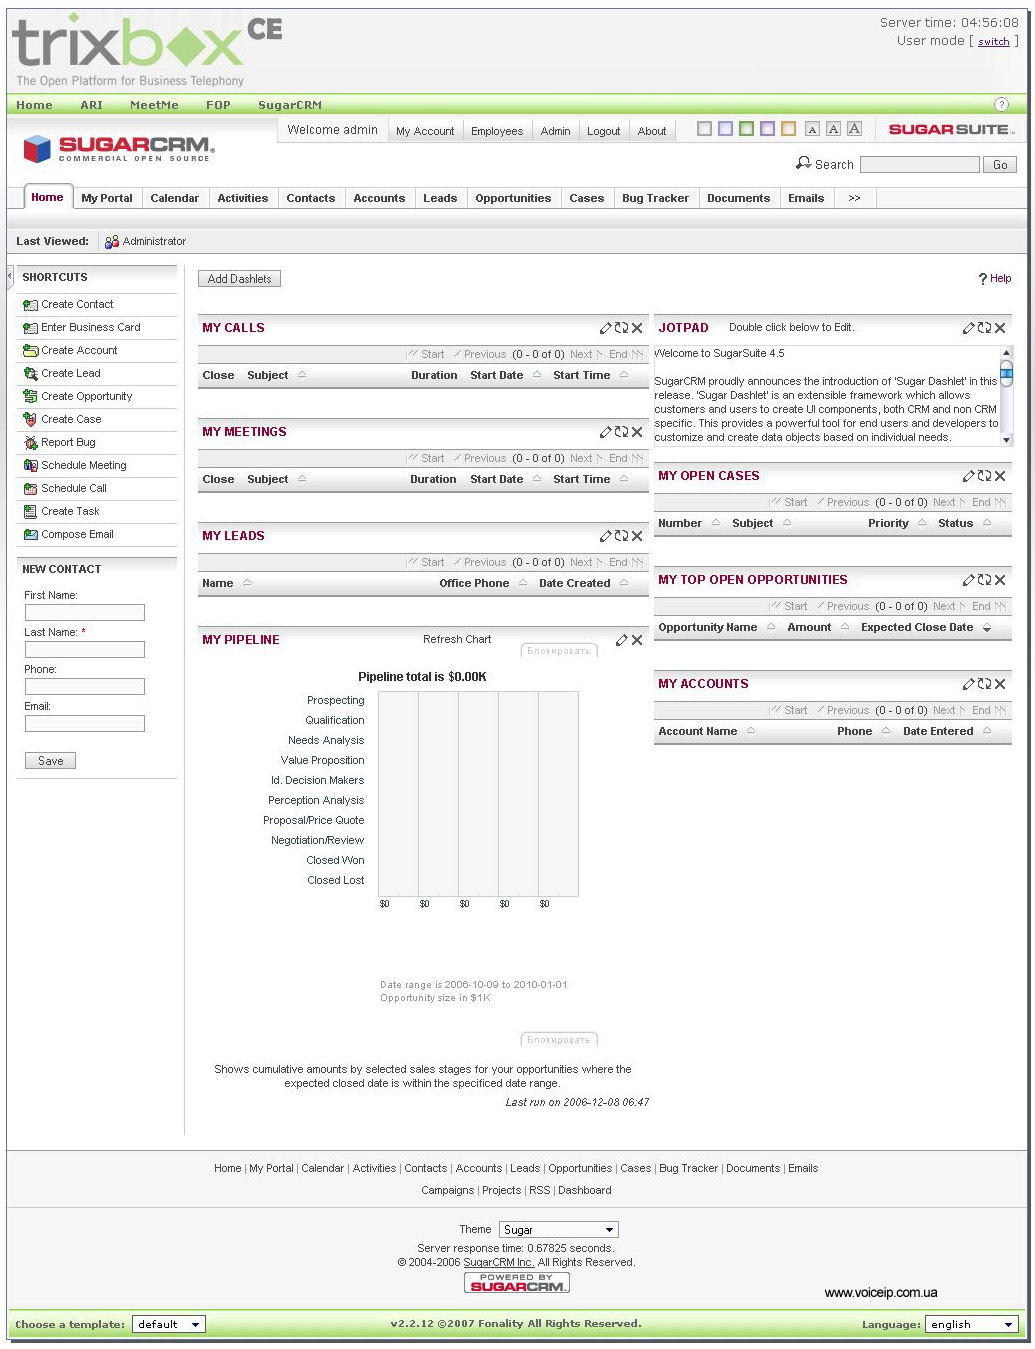Click the Create Contact shortcut icon
This screenshot has height=1349, width=1035.
30,305
